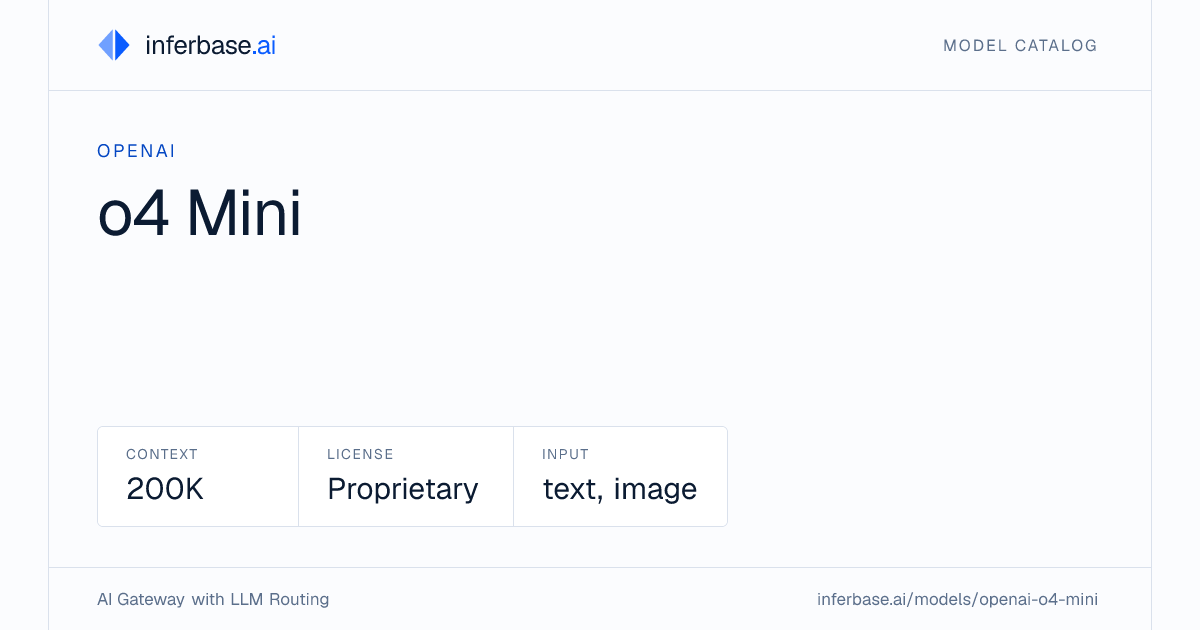Click the dark-blue right half of diamond logo

123,45
